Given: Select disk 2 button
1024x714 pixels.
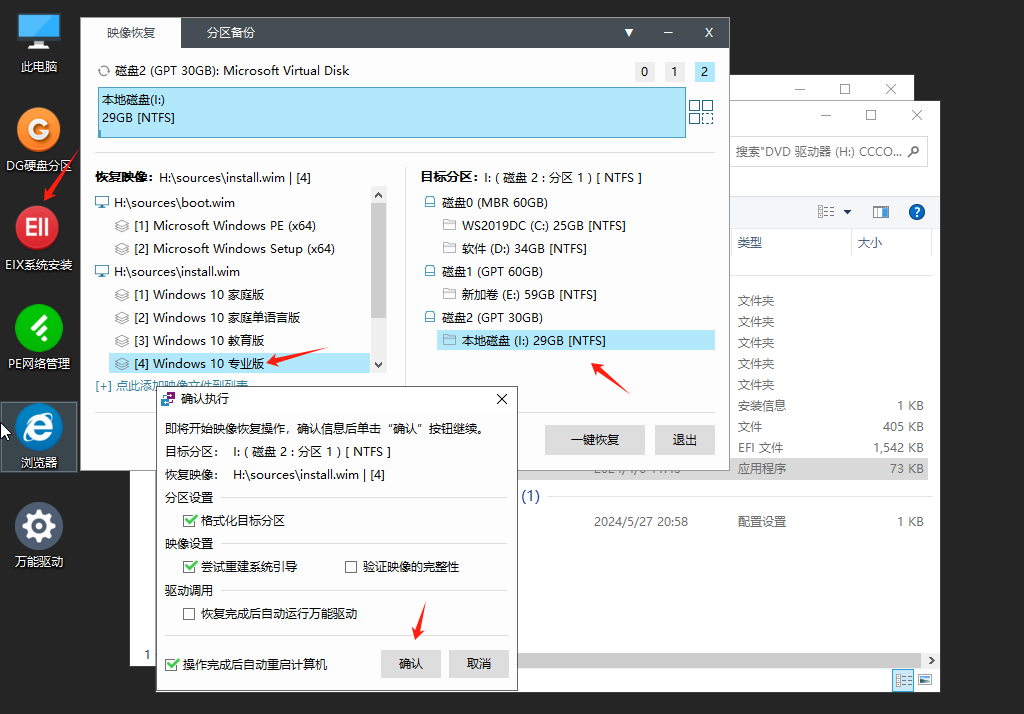Looking at the screenshot, I should [705, 72].
